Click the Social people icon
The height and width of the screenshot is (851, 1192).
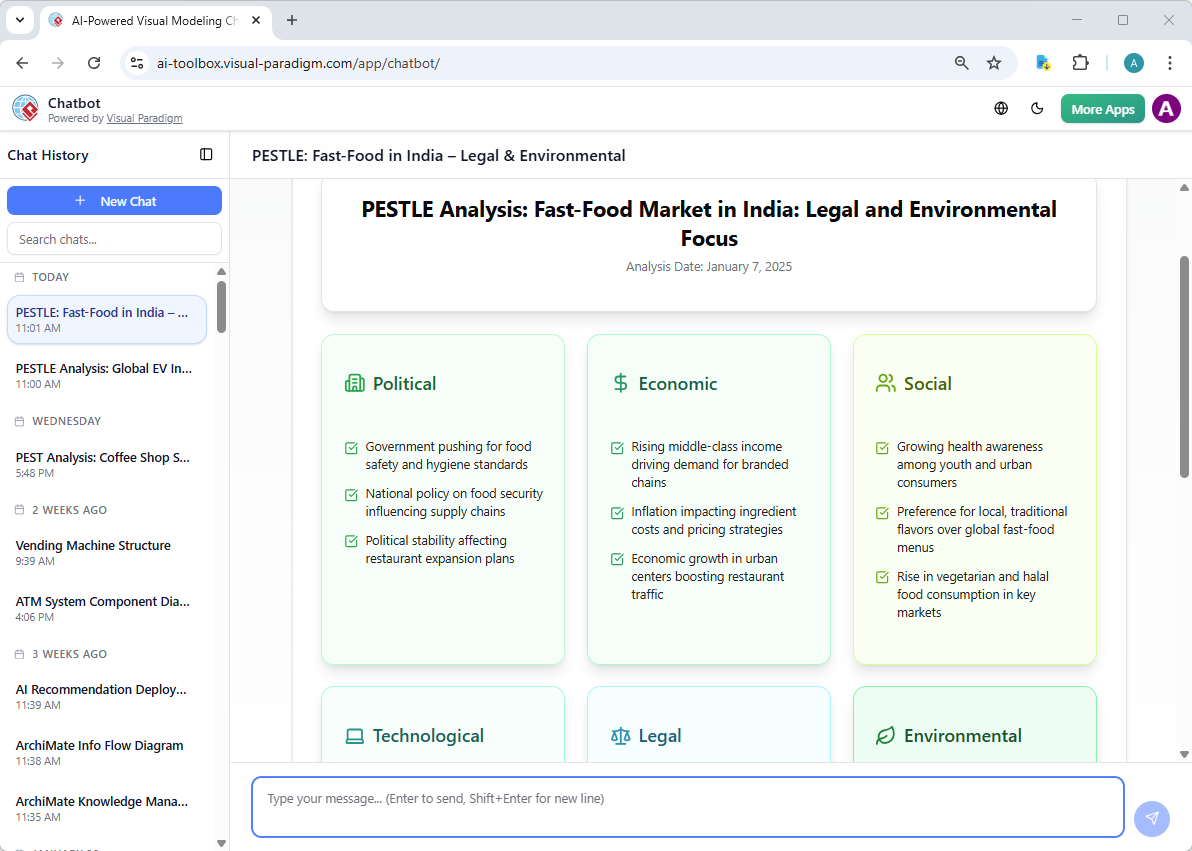pos(885,382)
